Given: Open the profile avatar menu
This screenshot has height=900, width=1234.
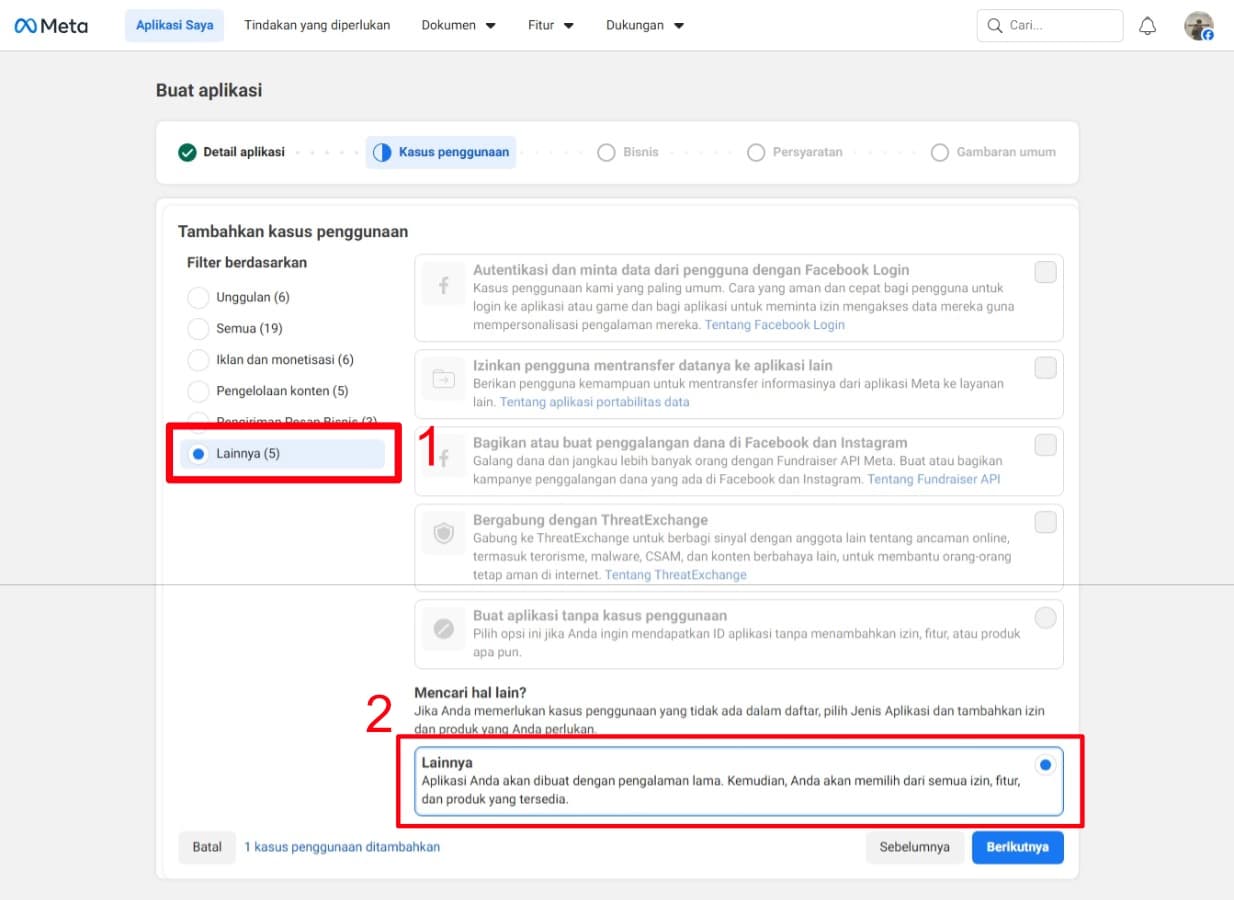Looking at the screenshot, I should tap(1198, 26).
